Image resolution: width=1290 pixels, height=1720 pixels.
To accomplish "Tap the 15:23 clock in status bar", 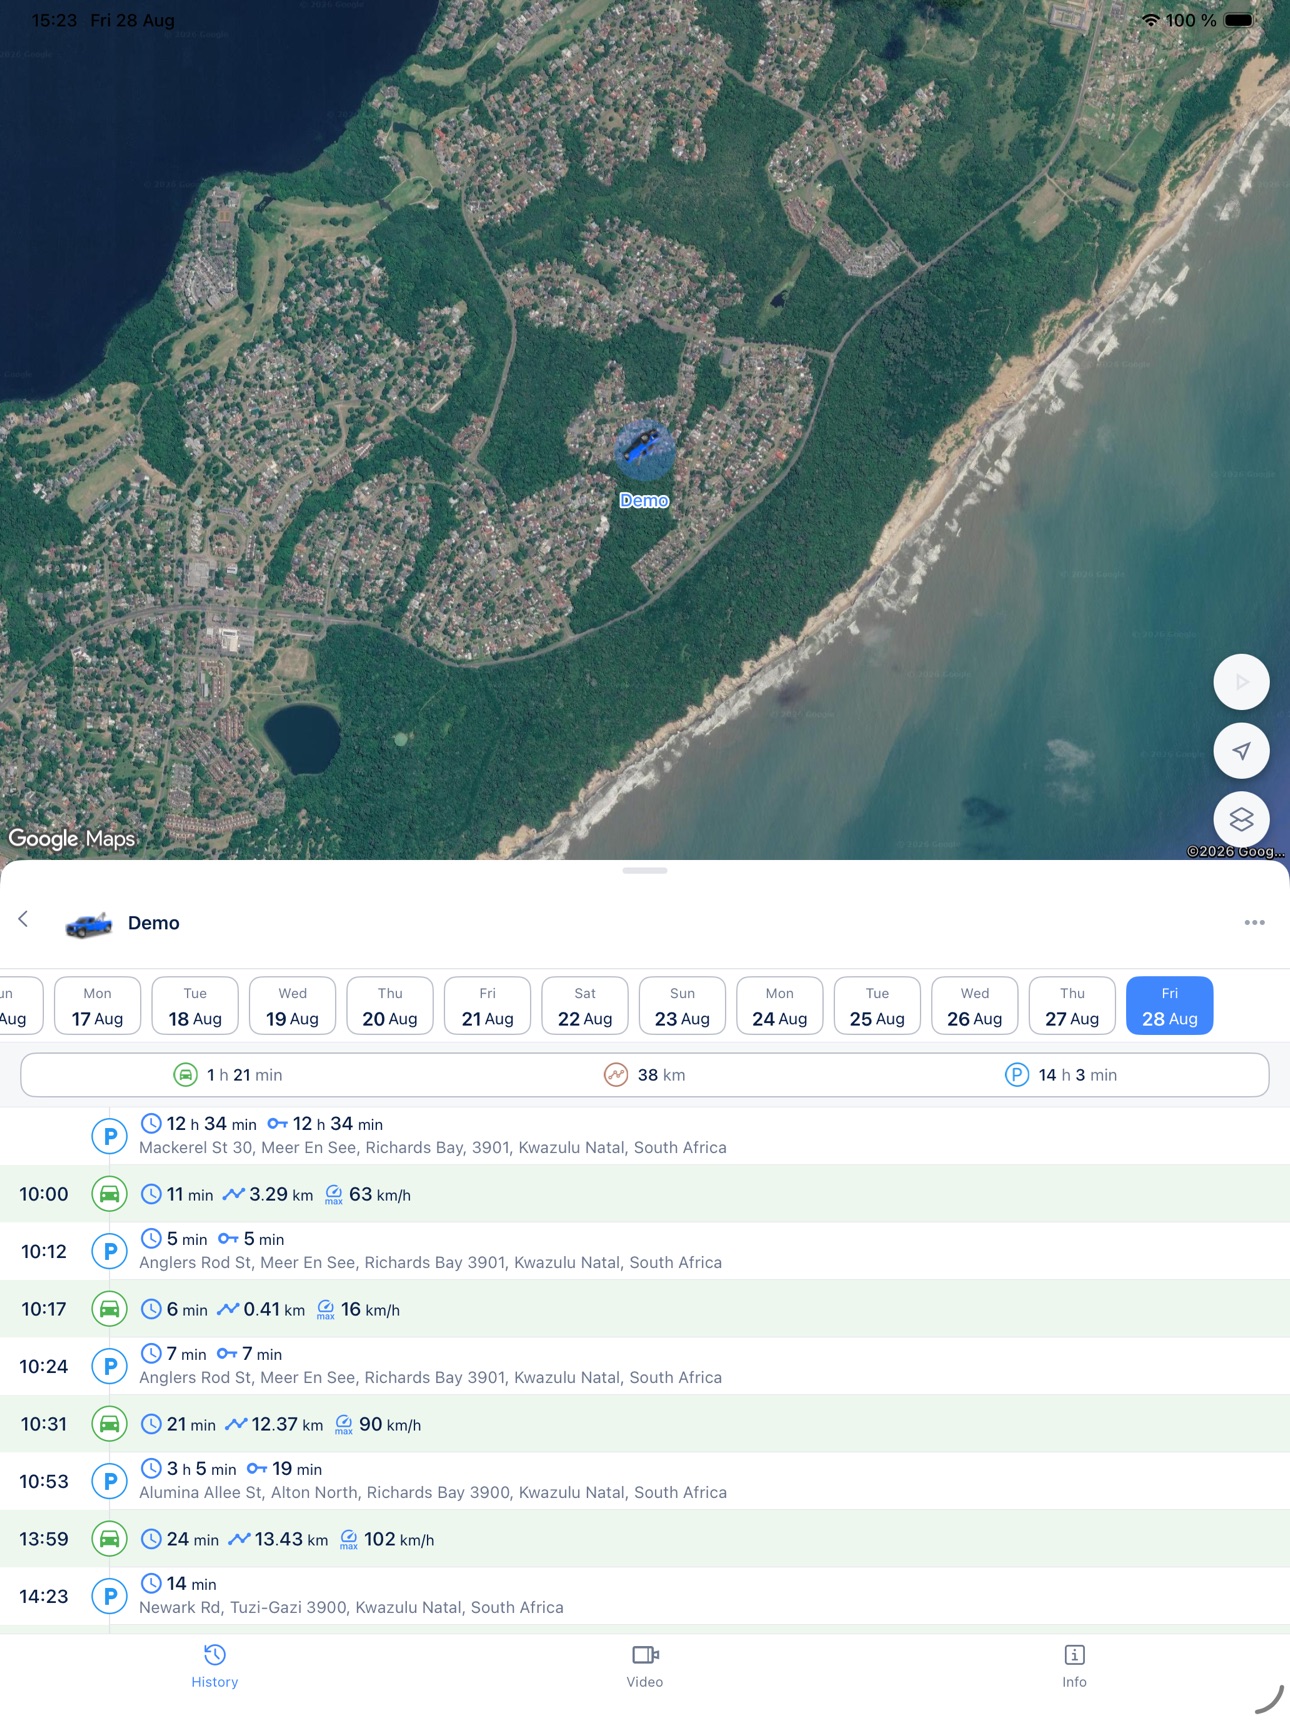I will (54, 20).
